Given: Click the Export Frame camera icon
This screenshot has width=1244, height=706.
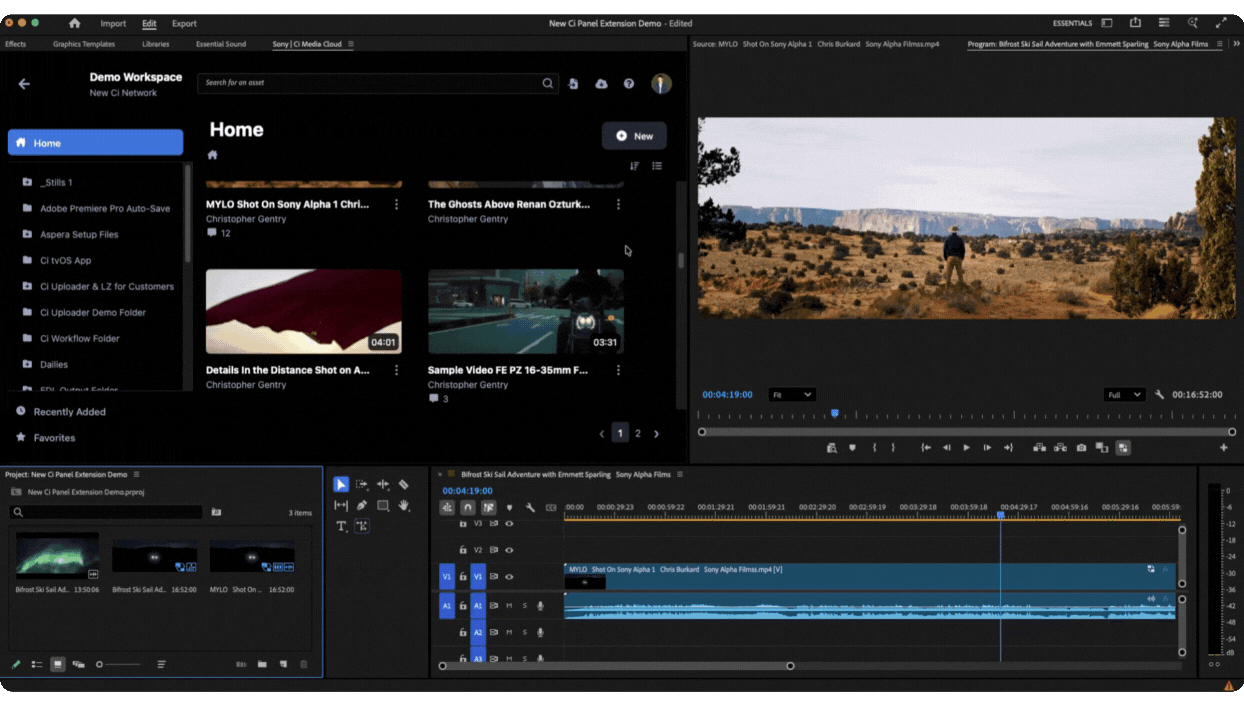Looking at the screenshot, I should (x=1081, y=448).
